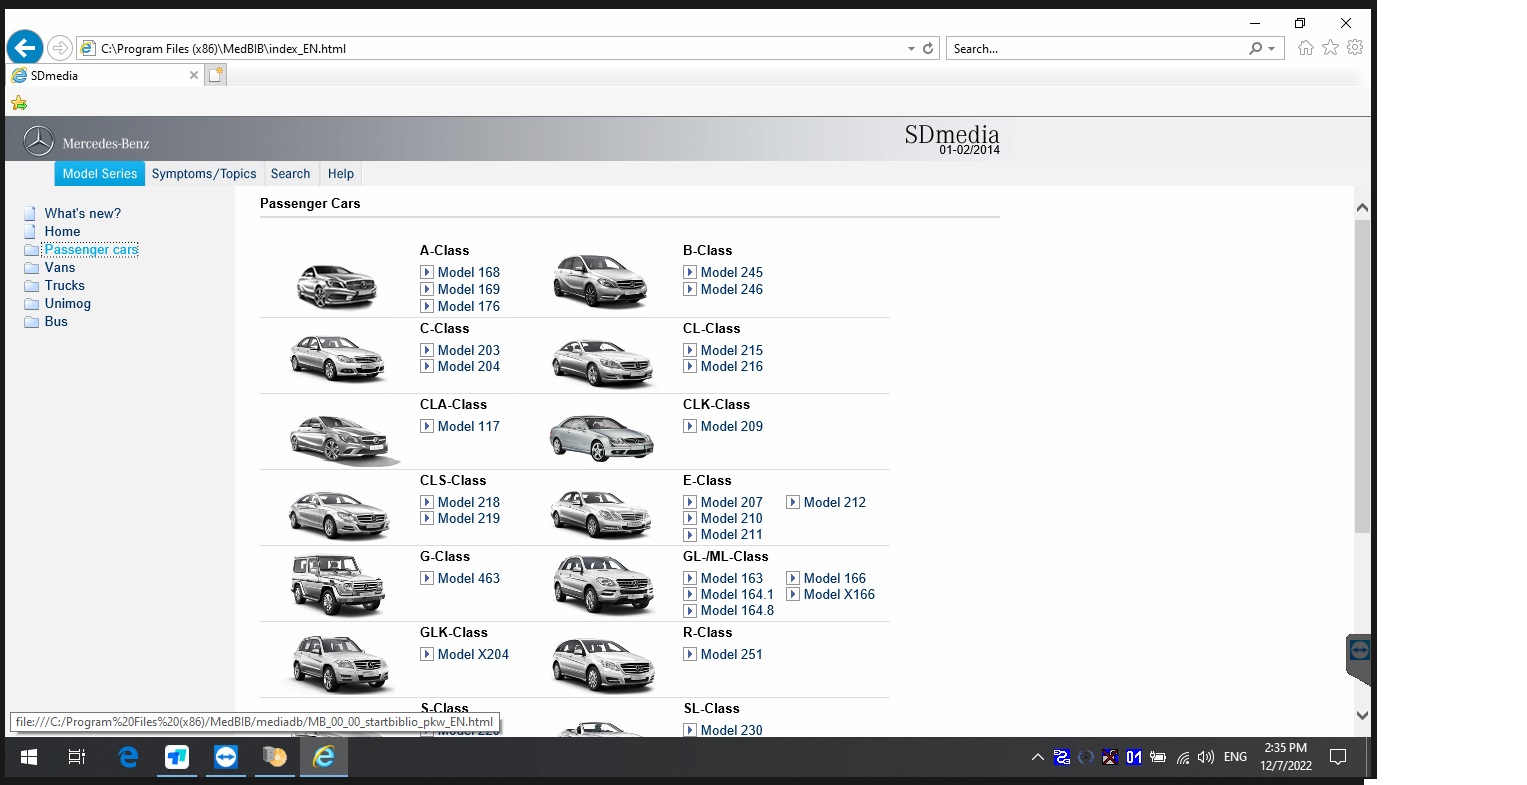Show hidden system tray icons chevron
1527x785 pixels.
point(1037,757)
